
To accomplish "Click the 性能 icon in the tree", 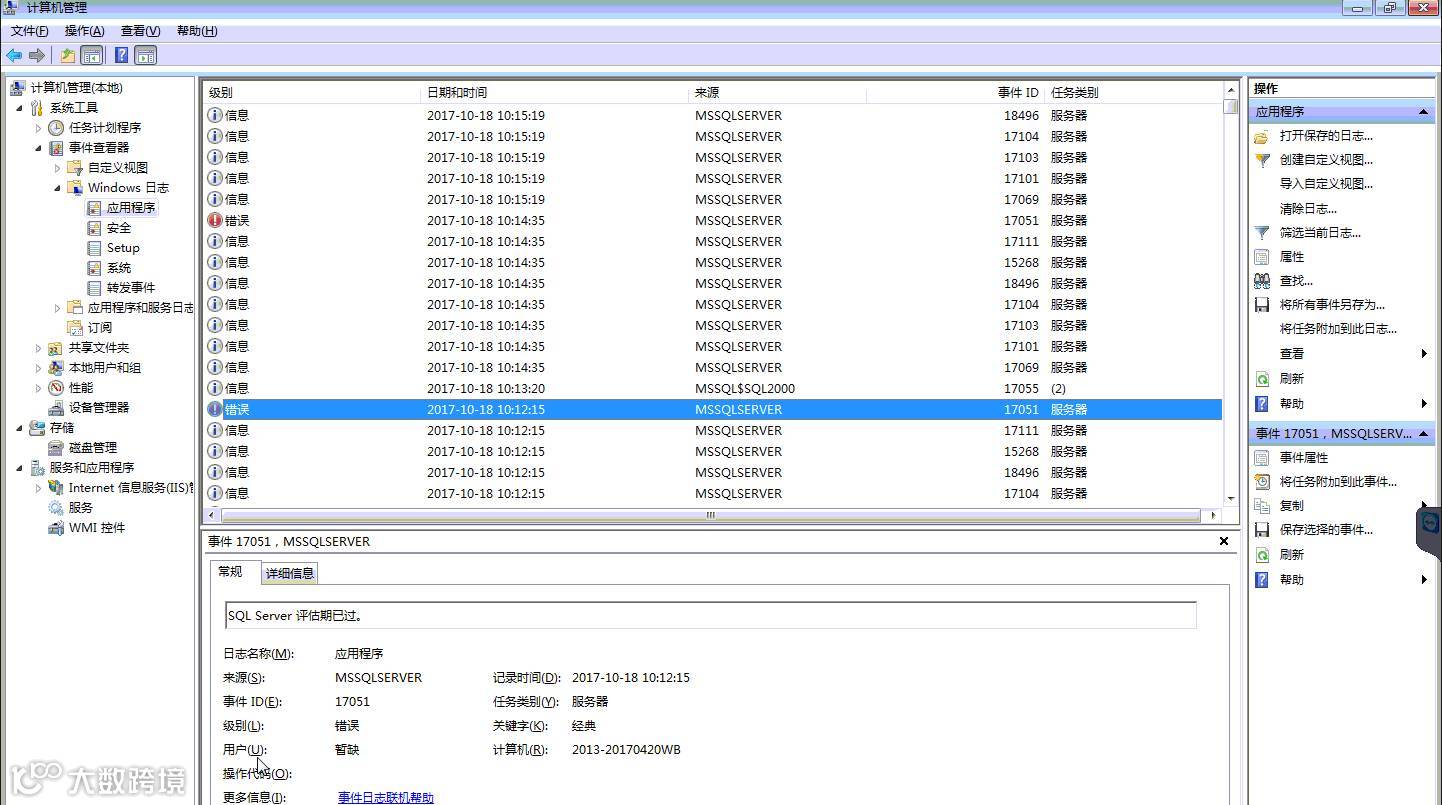I will pyautogui.click(x=57, y=388).
